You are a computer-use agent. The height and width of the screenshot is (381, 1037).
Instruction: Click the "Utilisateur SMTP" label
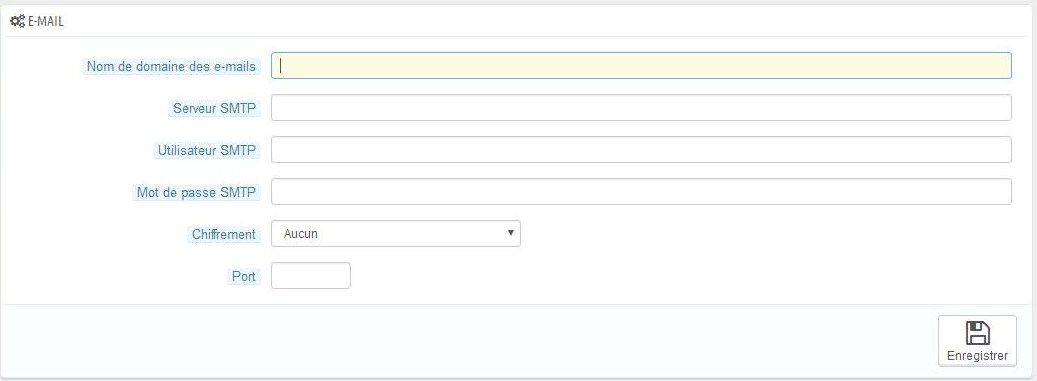click(206, 151)
